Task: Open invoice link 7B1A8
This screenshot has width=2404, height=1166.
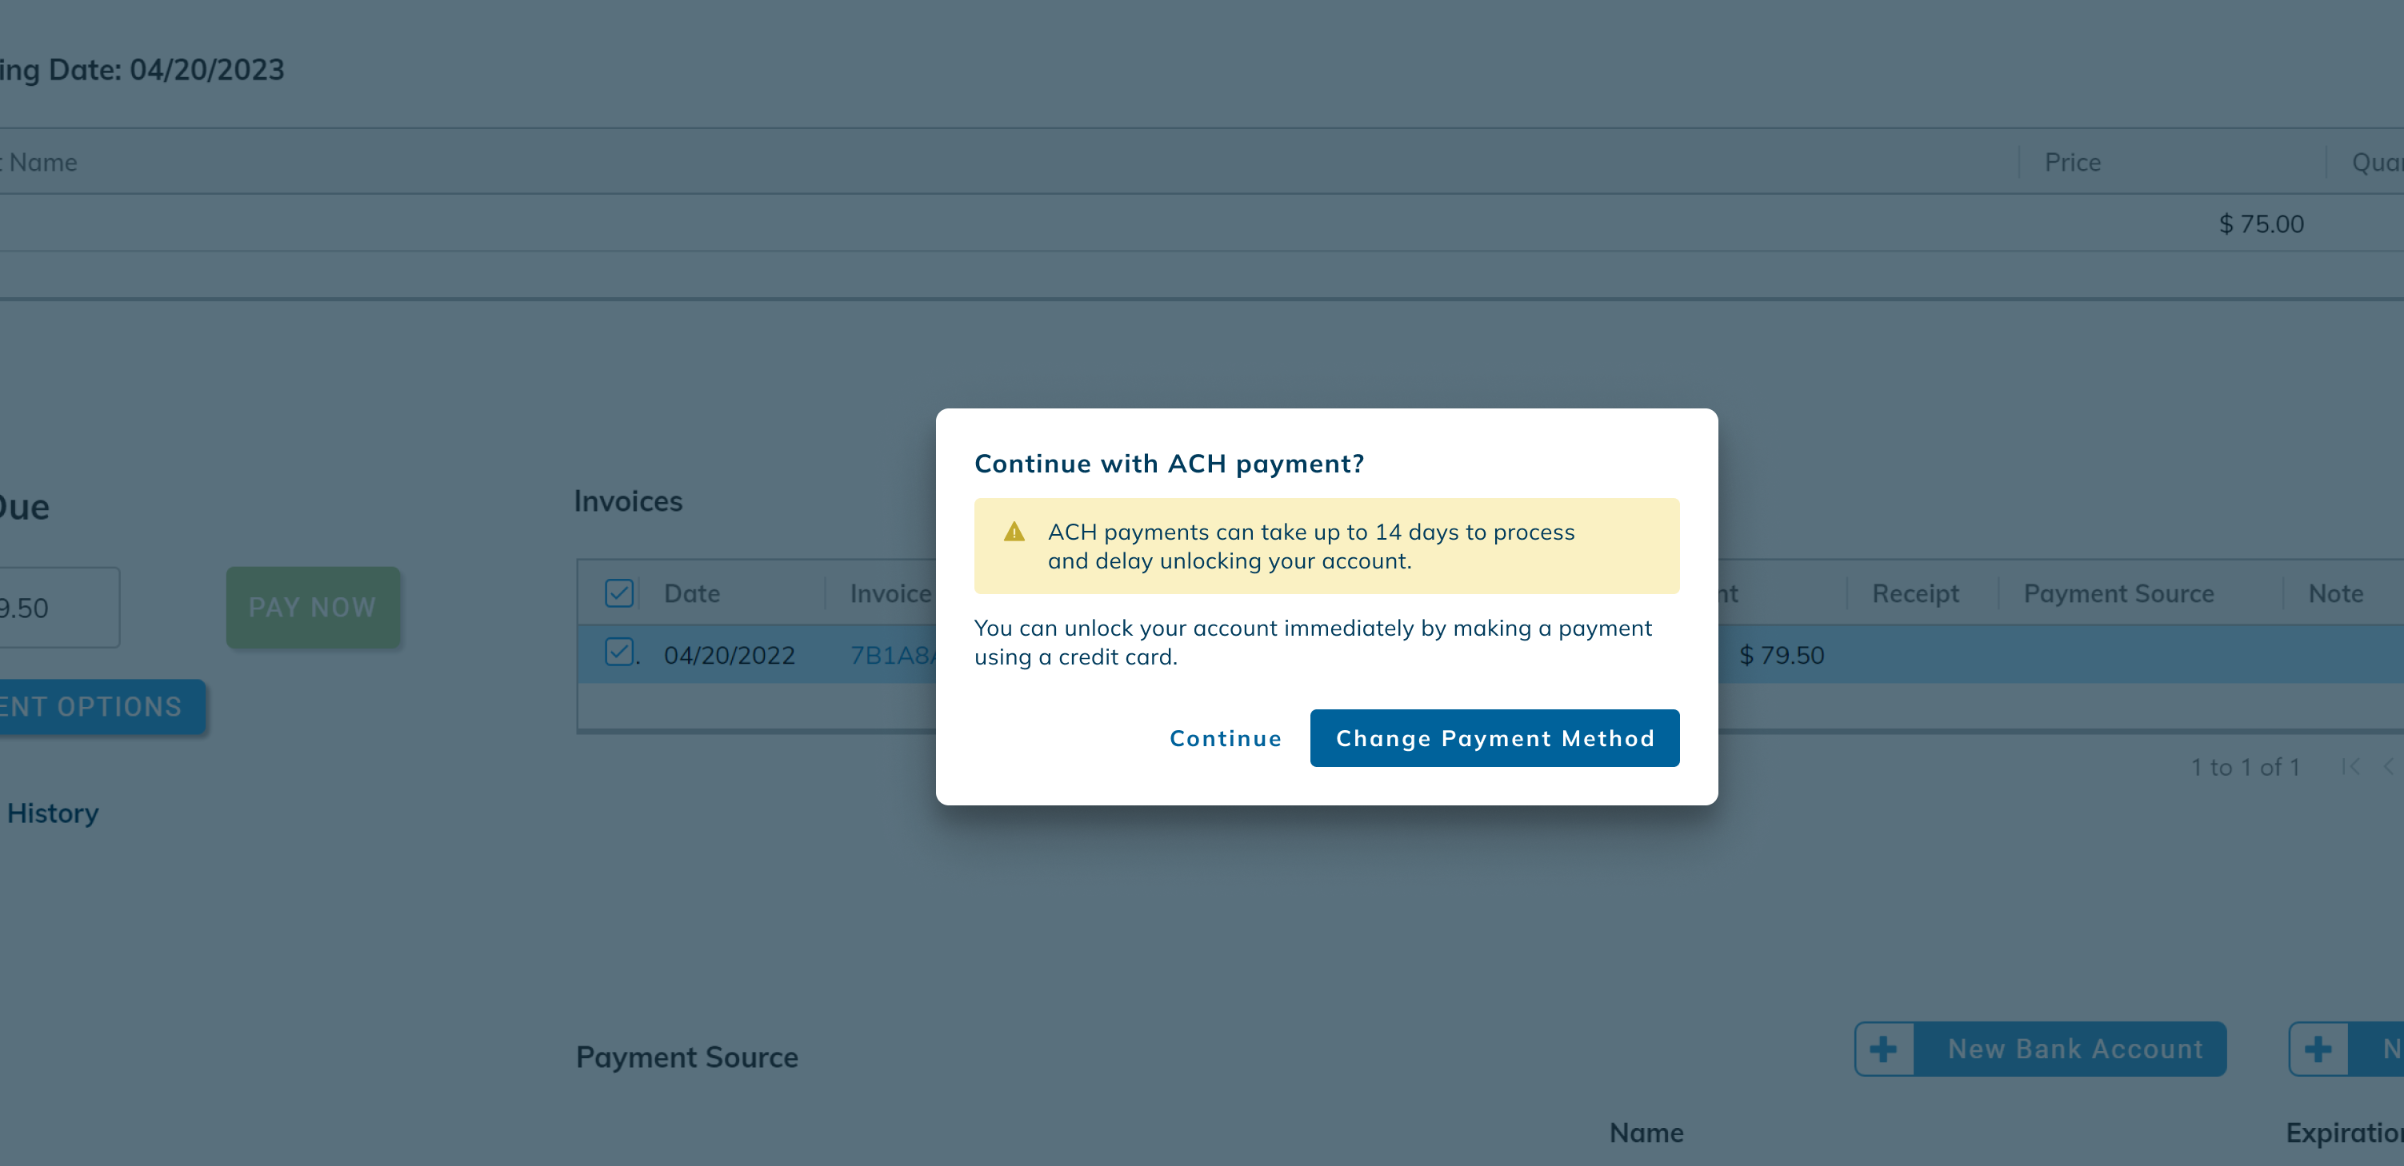Action: (x=892, y=655)
